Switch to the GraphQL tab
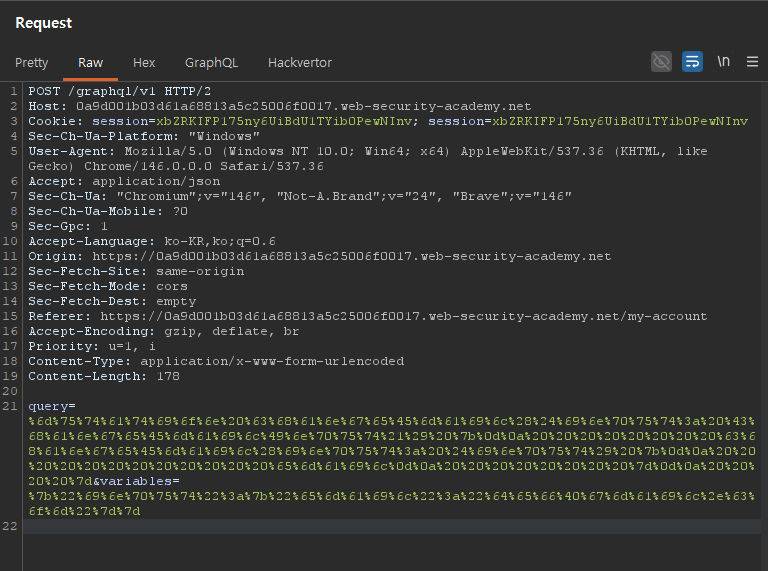Screen dimensions: 768x571 211,63
